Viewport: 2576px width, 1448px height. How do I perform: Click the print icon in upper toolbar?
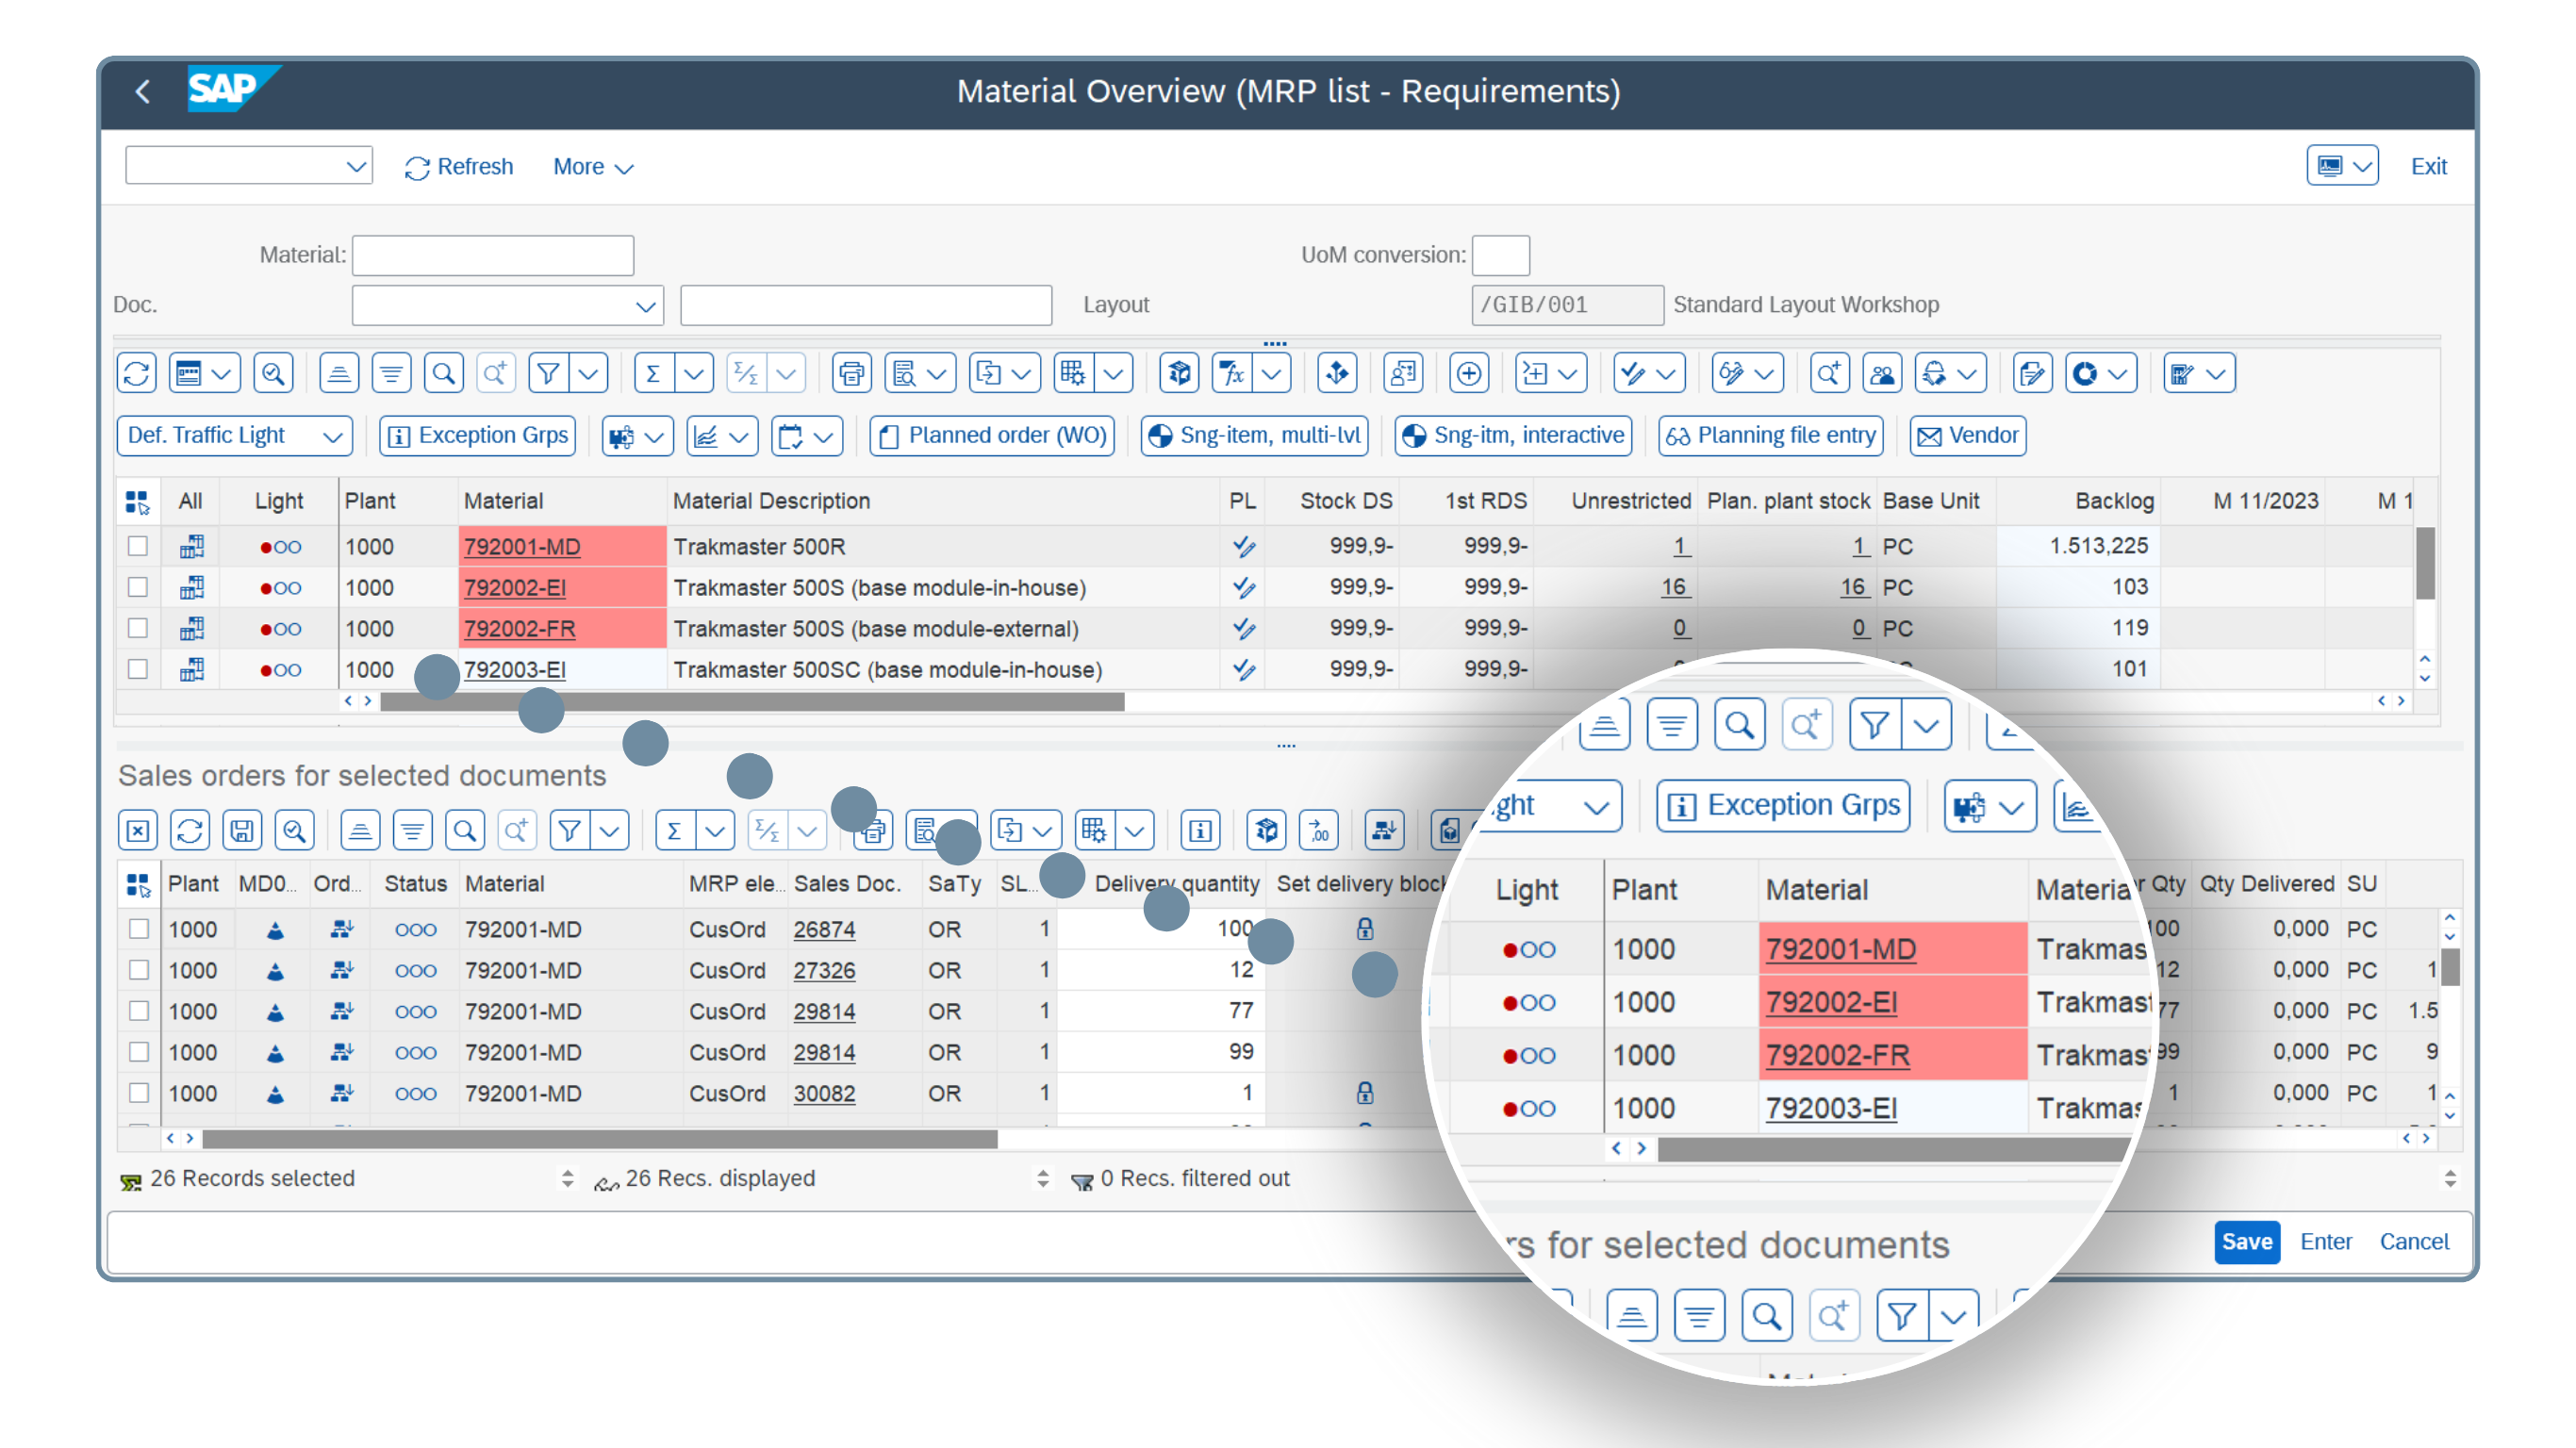tap(851, 374)
